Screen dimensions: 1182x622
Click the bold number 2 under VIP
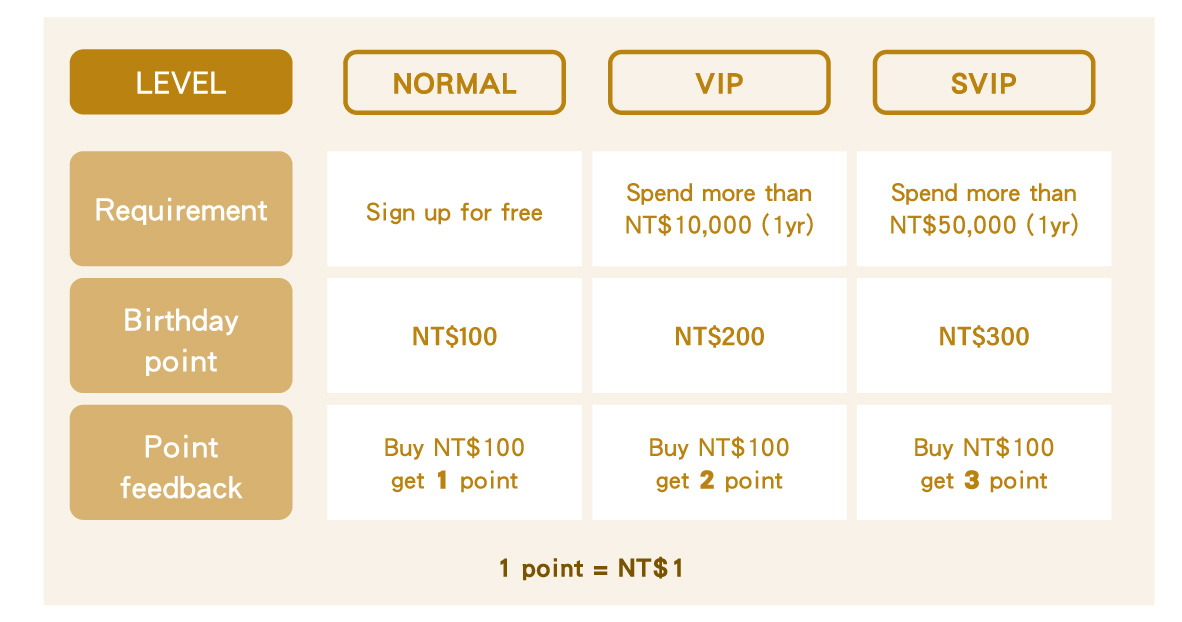click(707, 481)
